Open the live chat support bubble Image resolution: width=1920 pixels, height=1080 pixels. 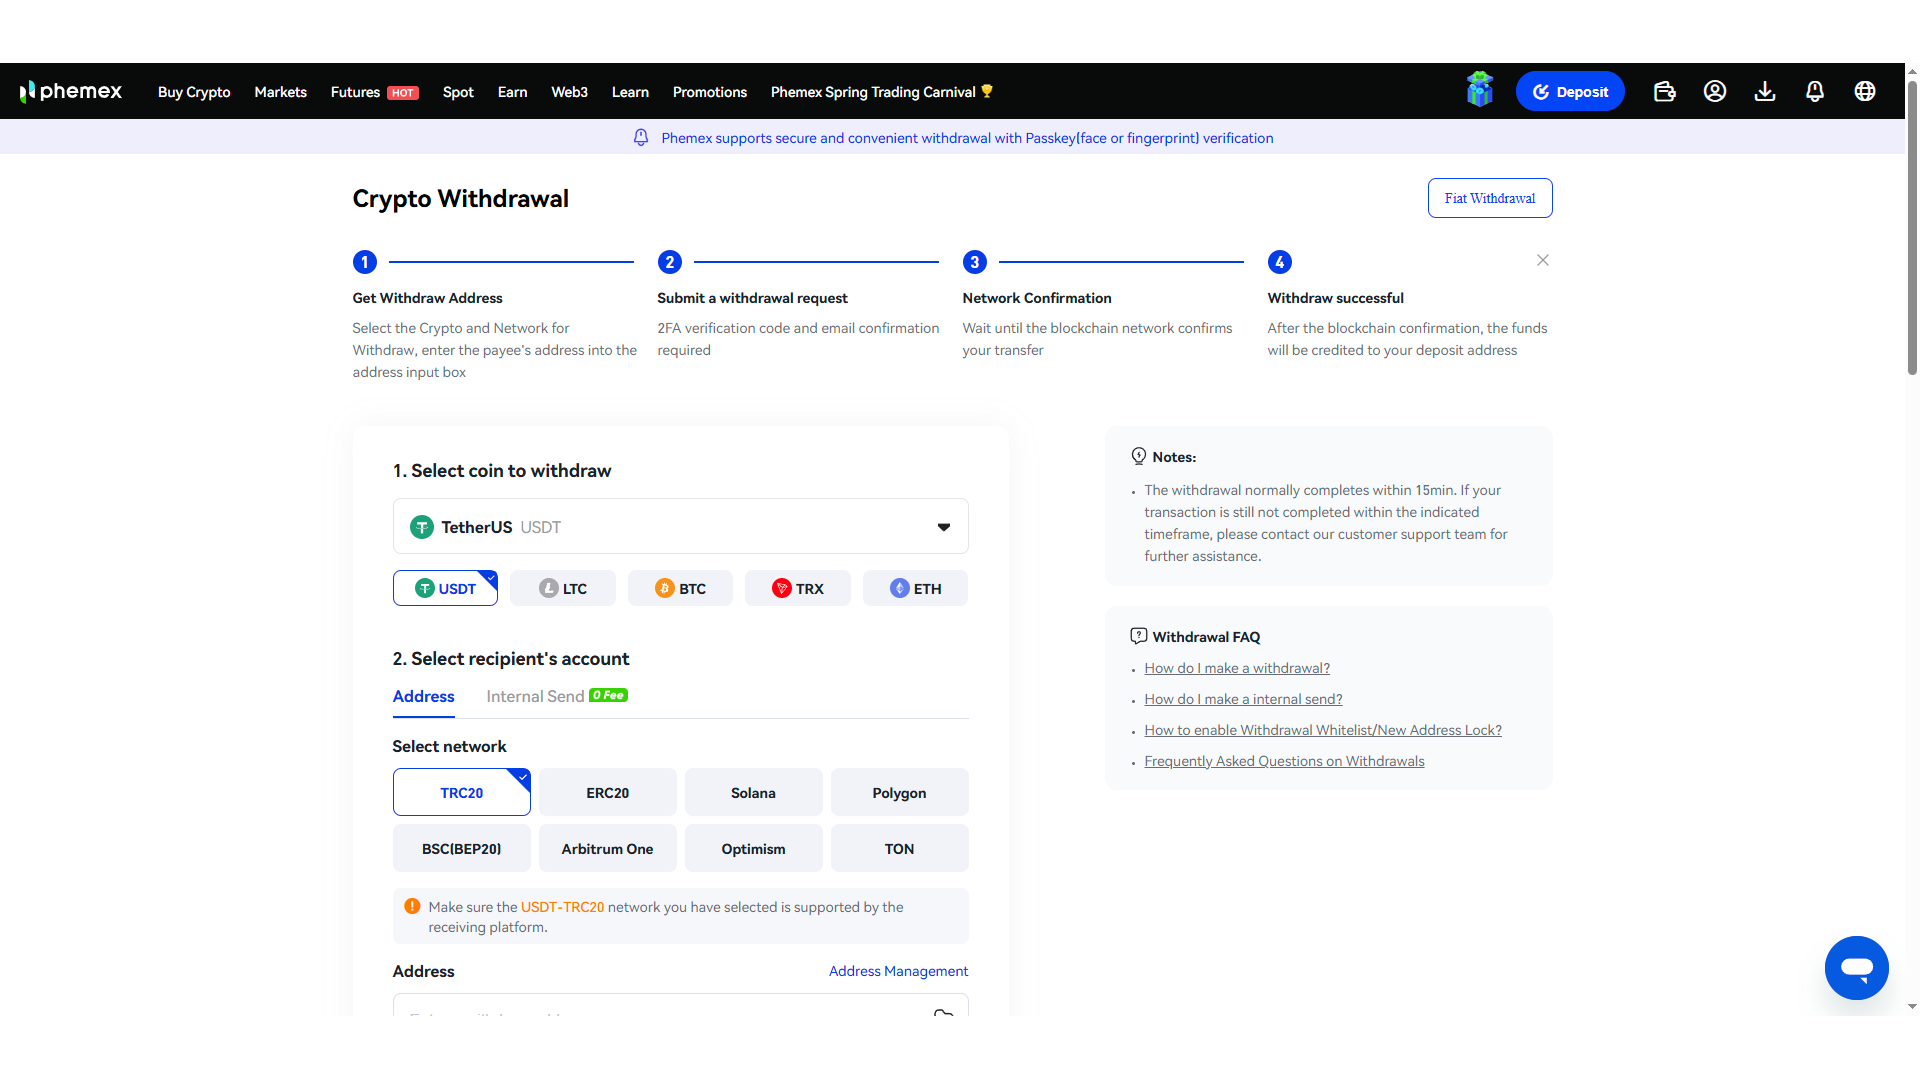tap(1857, 967)
